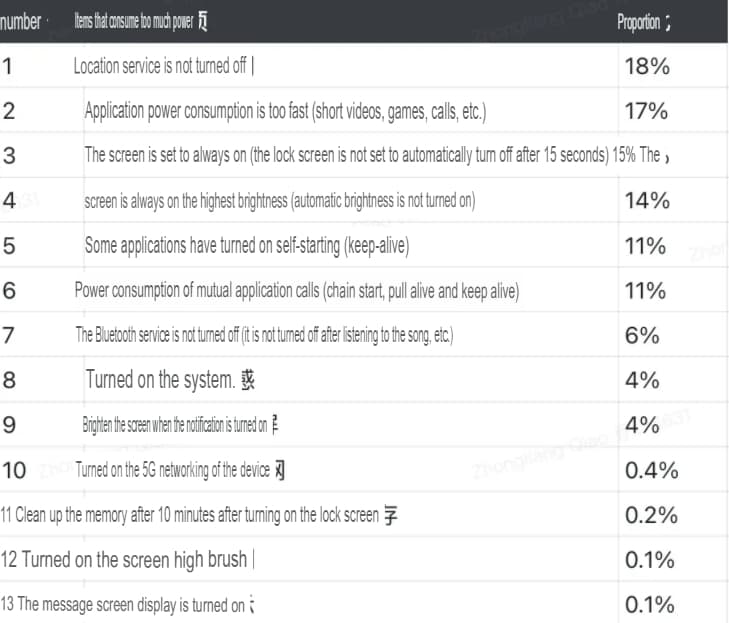
Task: Click the Bluetooth service row text
Action: pos(265,335)
